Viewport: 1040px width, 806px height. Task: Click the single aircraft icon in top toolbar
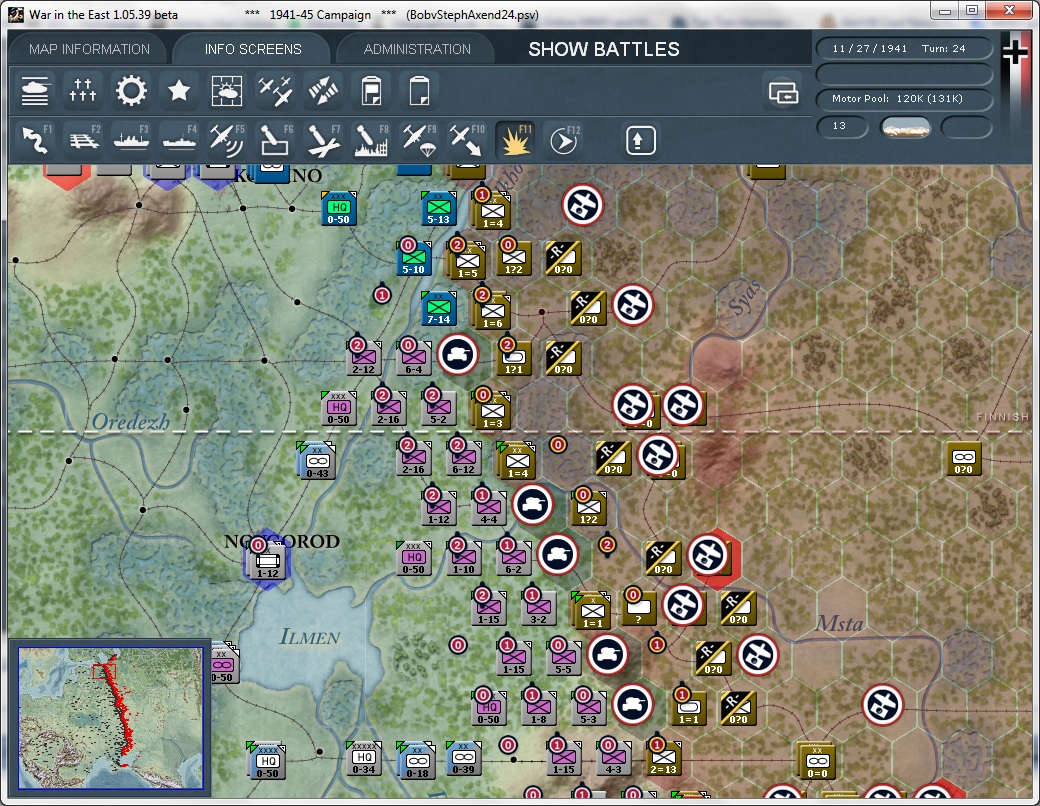[323, 91]
